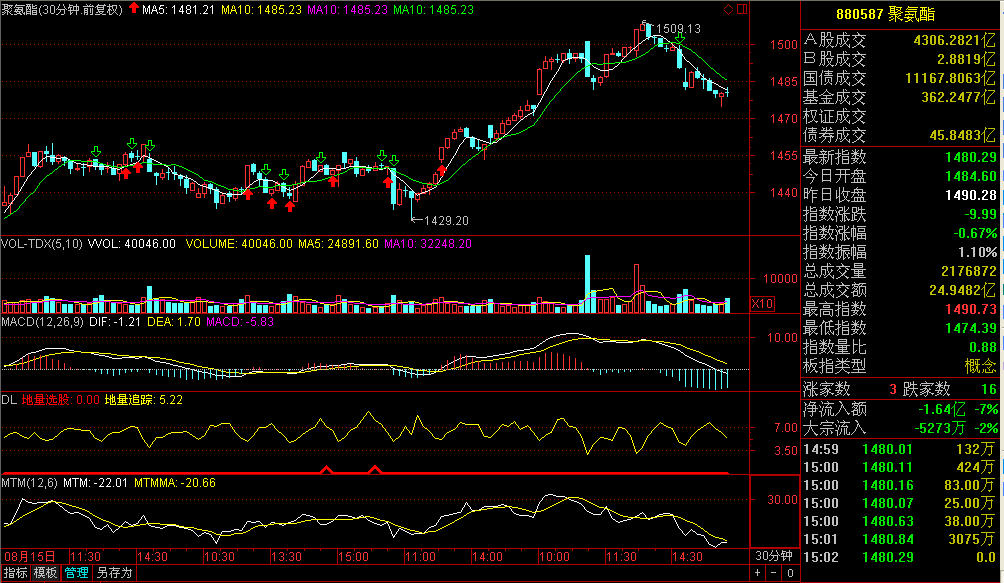Click the green down arrow near 1509.13 peak
The height and width of the screenshot is (583, 1004).
680,38
